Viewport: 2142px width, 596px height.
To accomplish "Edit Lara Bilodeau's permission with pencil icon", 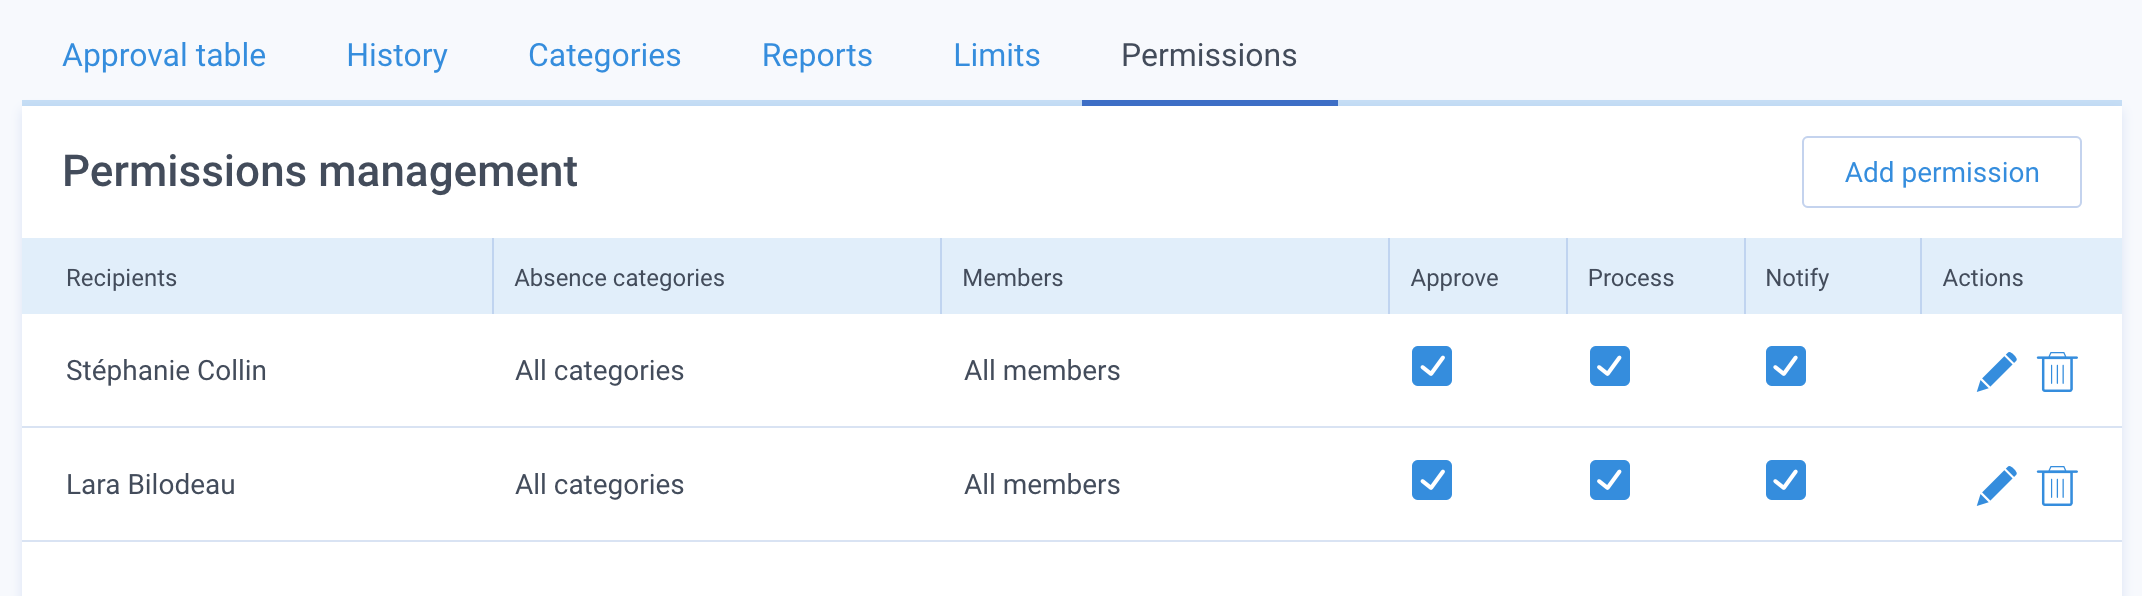I will (1996, 486).
